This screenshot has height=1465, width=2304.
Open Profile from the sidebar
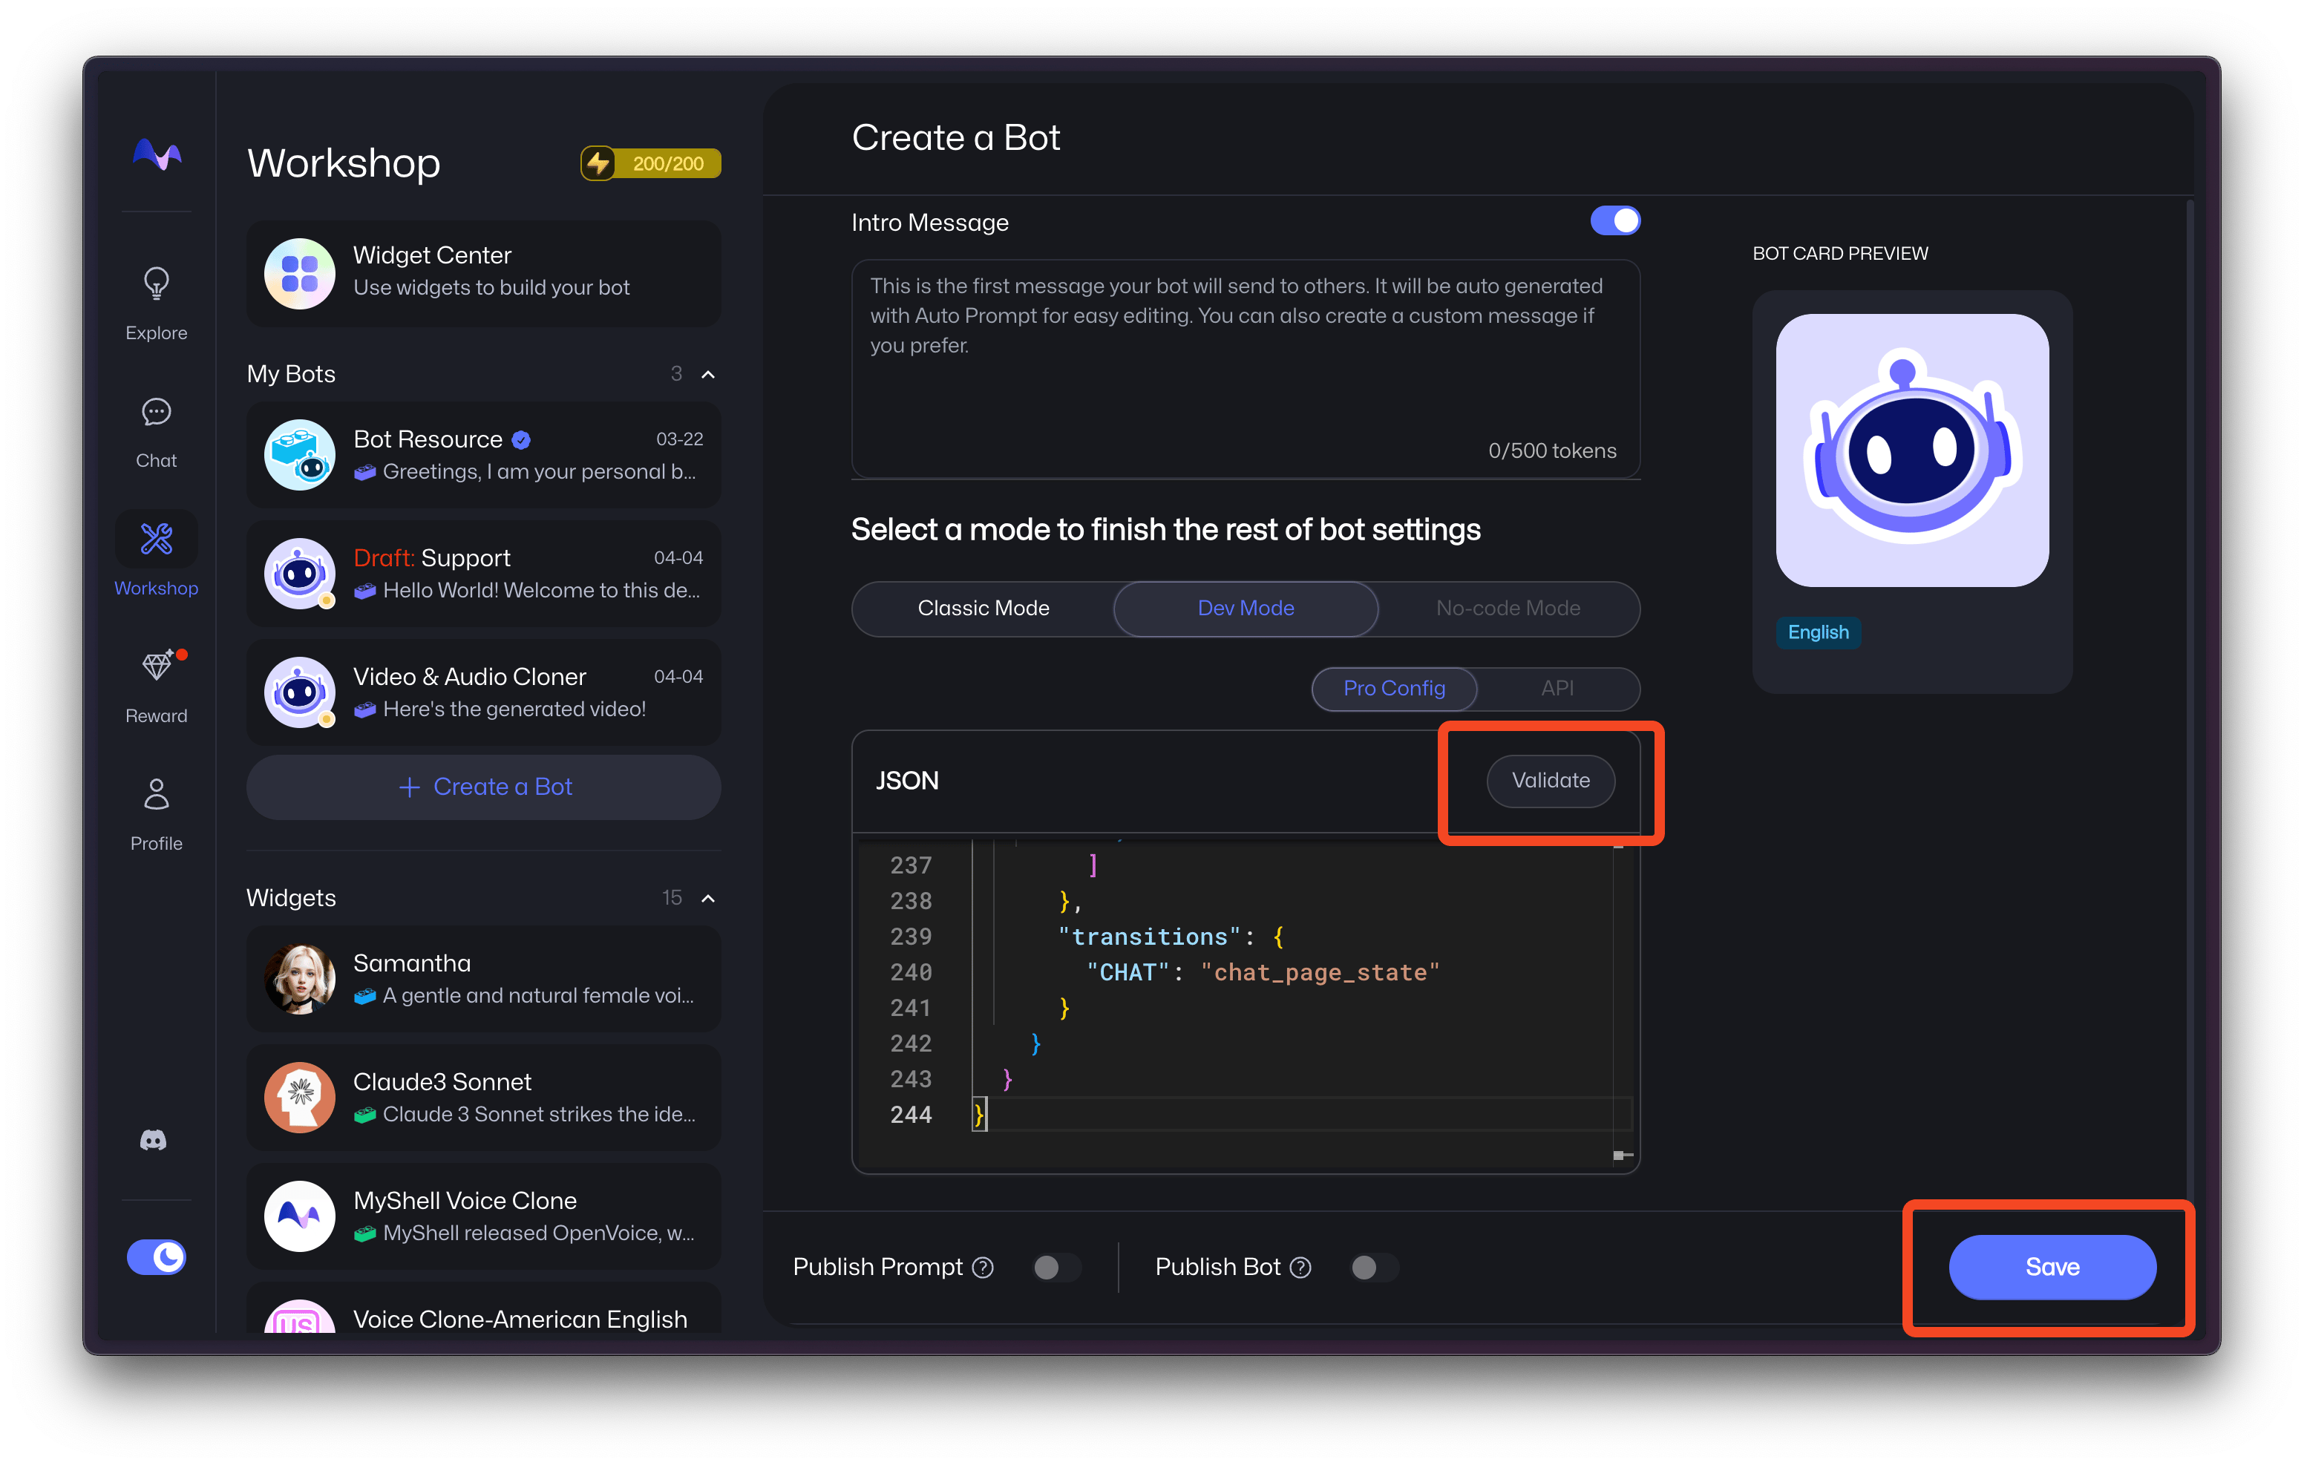click(156, 795)
